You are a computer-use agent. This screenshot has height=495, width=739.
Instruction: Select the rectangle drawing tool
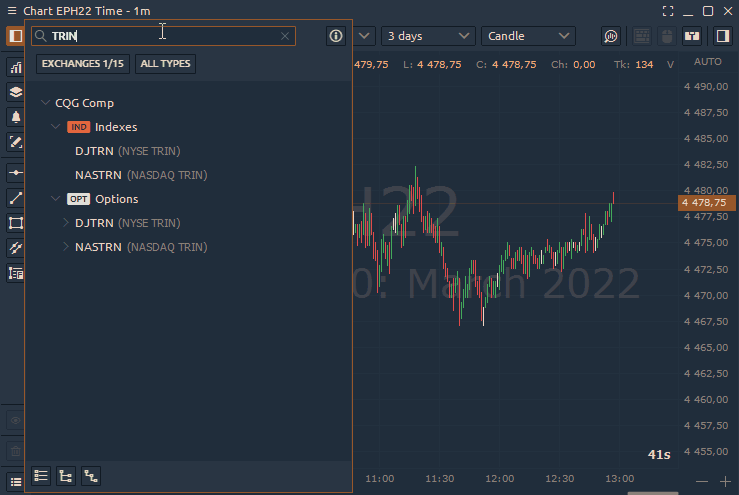(x=16, y=223)
